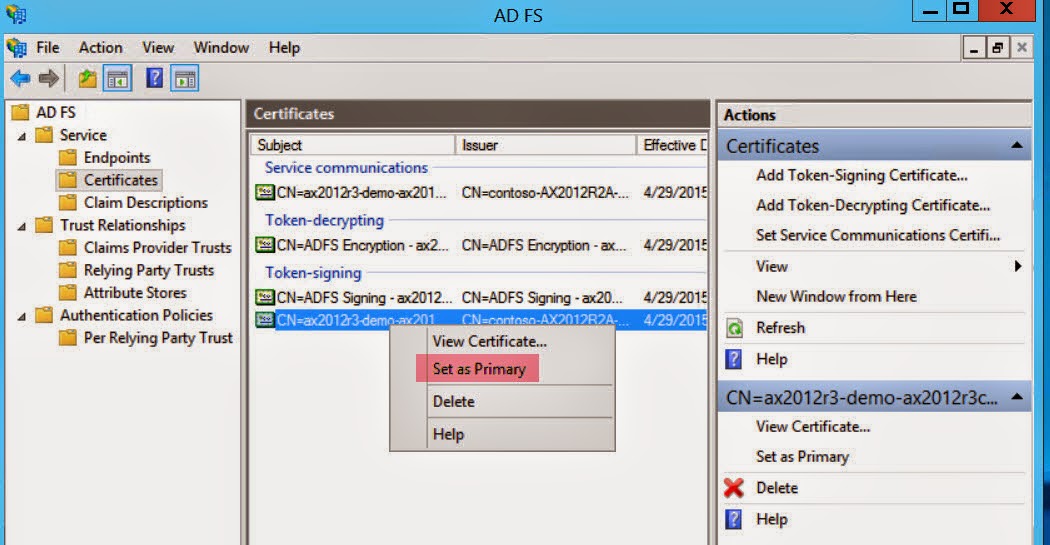Click the ADFS Signing certificate icon
This screenshot has height=545, width=1050.
click(x=265, y=297)
